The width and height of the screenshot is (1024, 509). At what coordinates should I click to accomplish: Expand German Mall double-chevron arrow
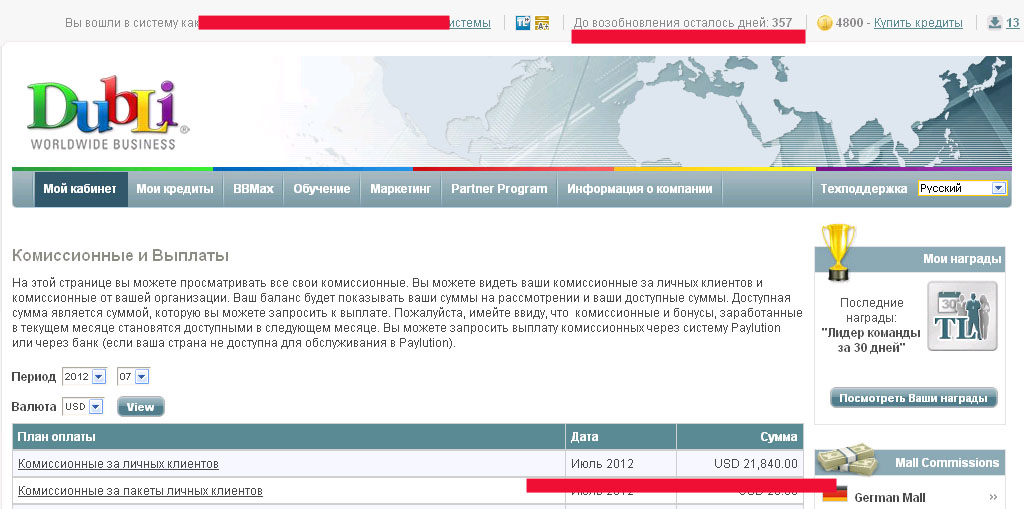[993, 497]
